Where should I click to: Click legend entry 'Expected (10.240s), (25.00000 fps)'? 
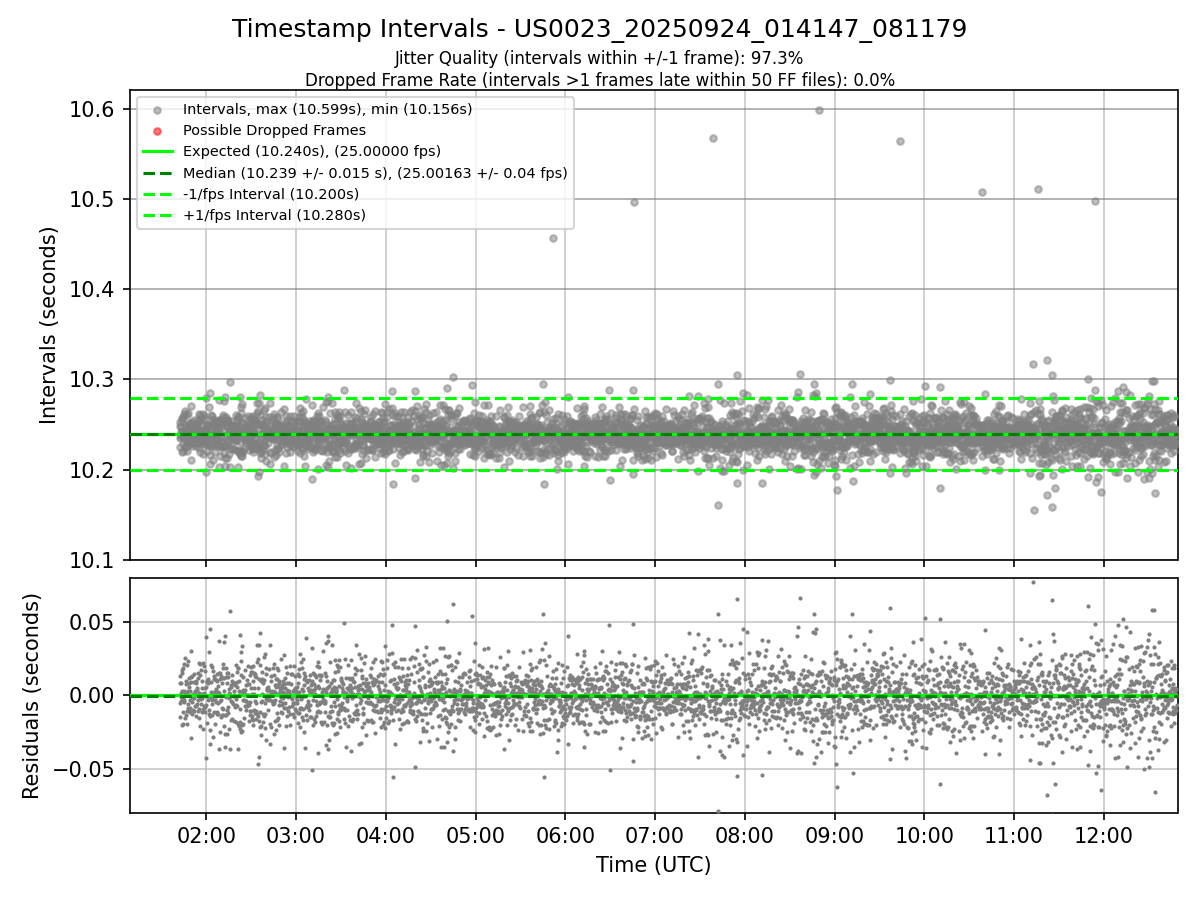coord(311,151)
